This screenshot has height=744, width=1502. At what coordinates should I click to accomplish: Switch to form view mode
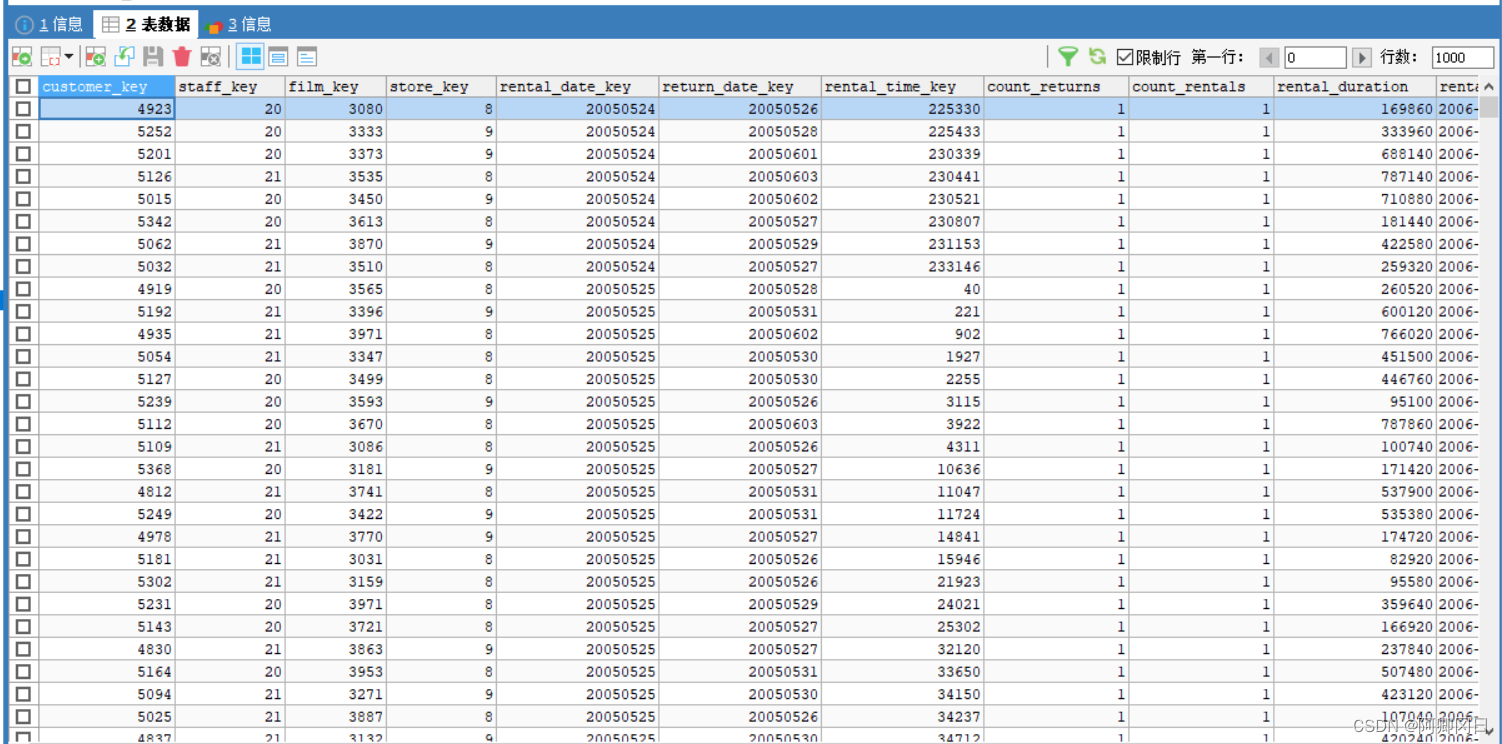coord(278,57)
